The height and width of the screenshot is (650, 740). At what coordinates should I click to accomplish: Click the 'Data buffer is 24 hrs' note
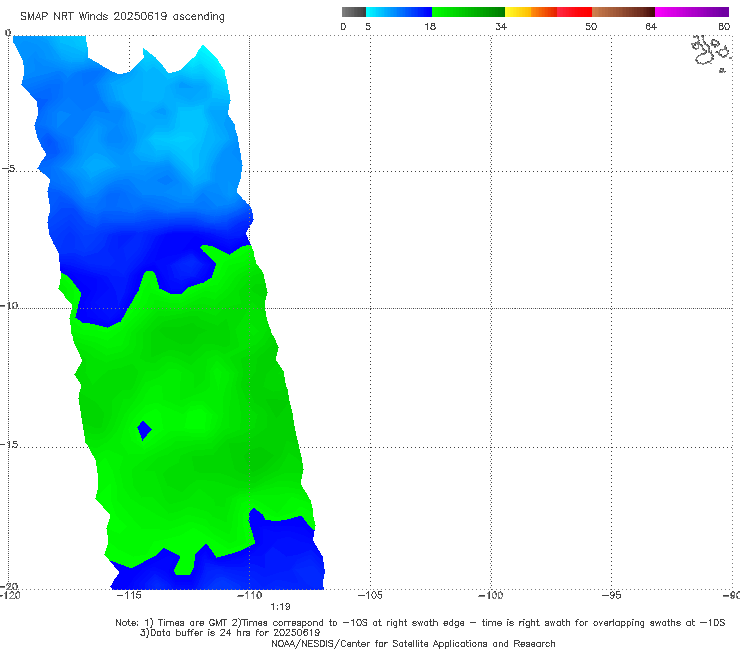[230, 633]
